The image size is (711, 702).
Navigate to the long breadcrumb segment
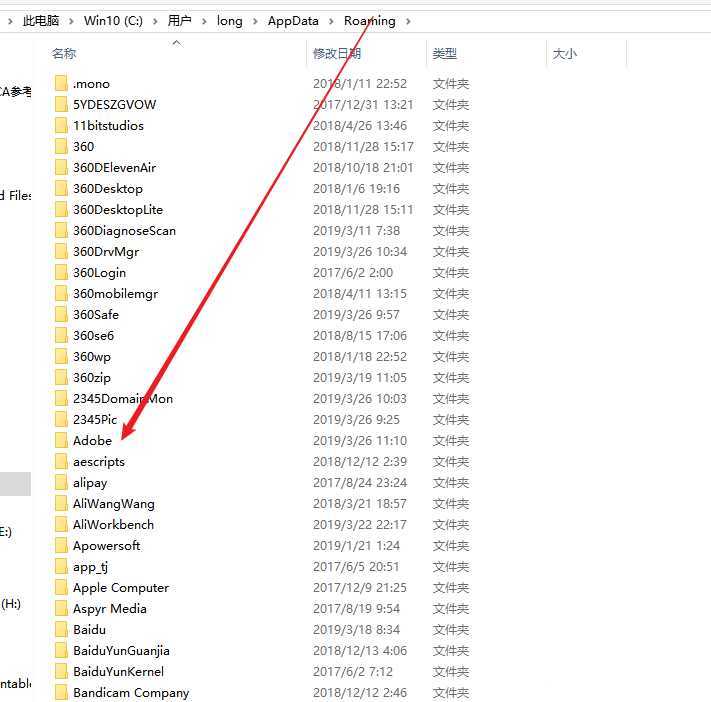[x=229, y=21]
